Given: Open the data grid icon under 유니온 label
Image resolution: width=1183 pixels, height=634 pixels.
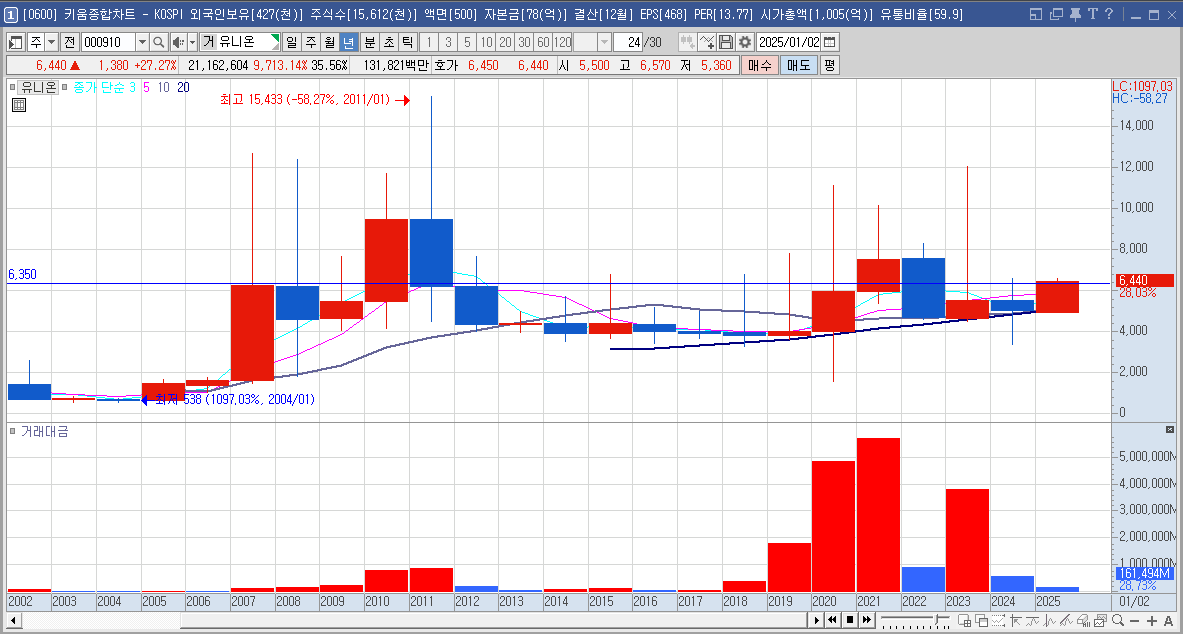Looking at the screenshot, I should (x=19, y=105).
